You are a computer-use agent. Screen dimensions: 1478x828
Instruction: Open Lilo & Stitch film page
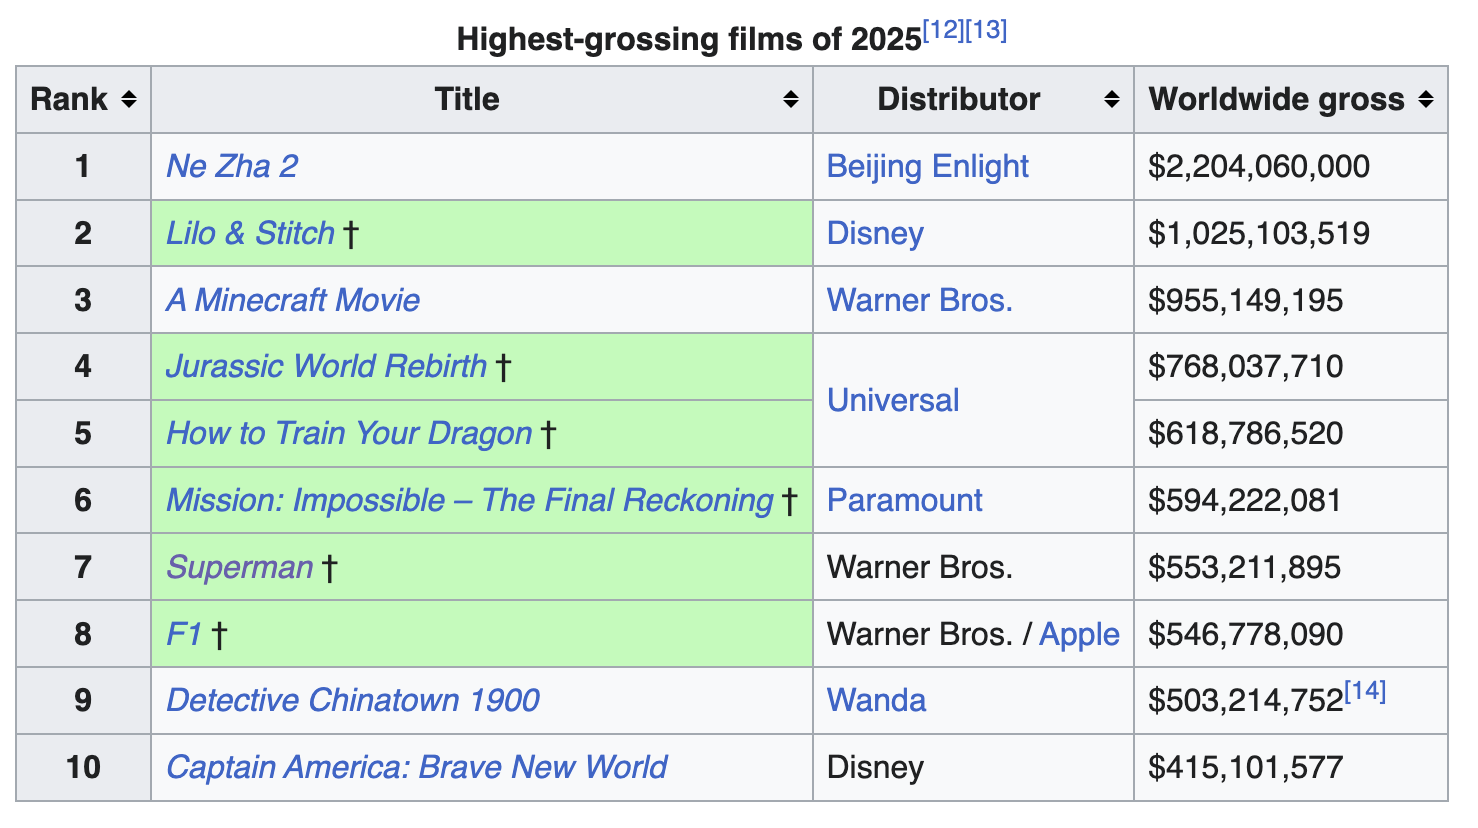click(250, 233)
